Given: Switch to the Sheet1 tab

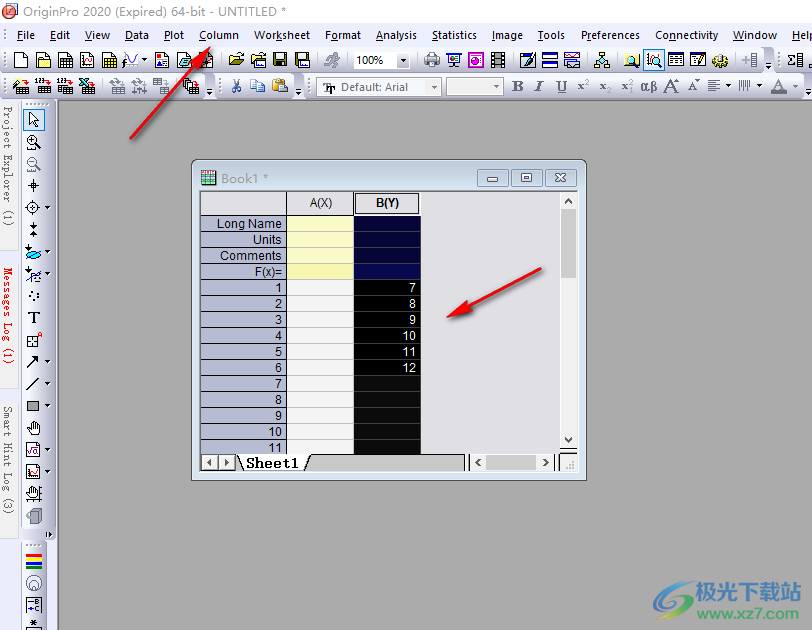Looking at the screenshot, I should (272, 463).
